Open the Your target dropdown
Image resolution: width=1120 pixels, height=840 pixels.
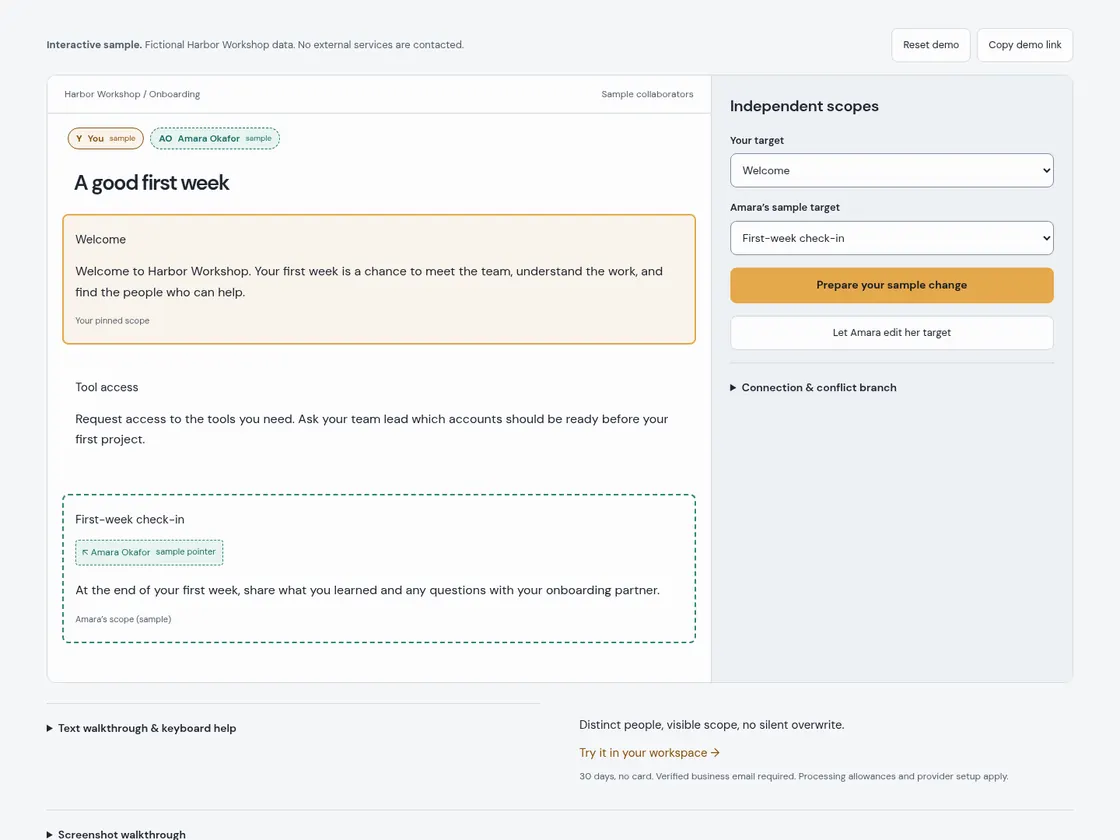coord(891,171)
